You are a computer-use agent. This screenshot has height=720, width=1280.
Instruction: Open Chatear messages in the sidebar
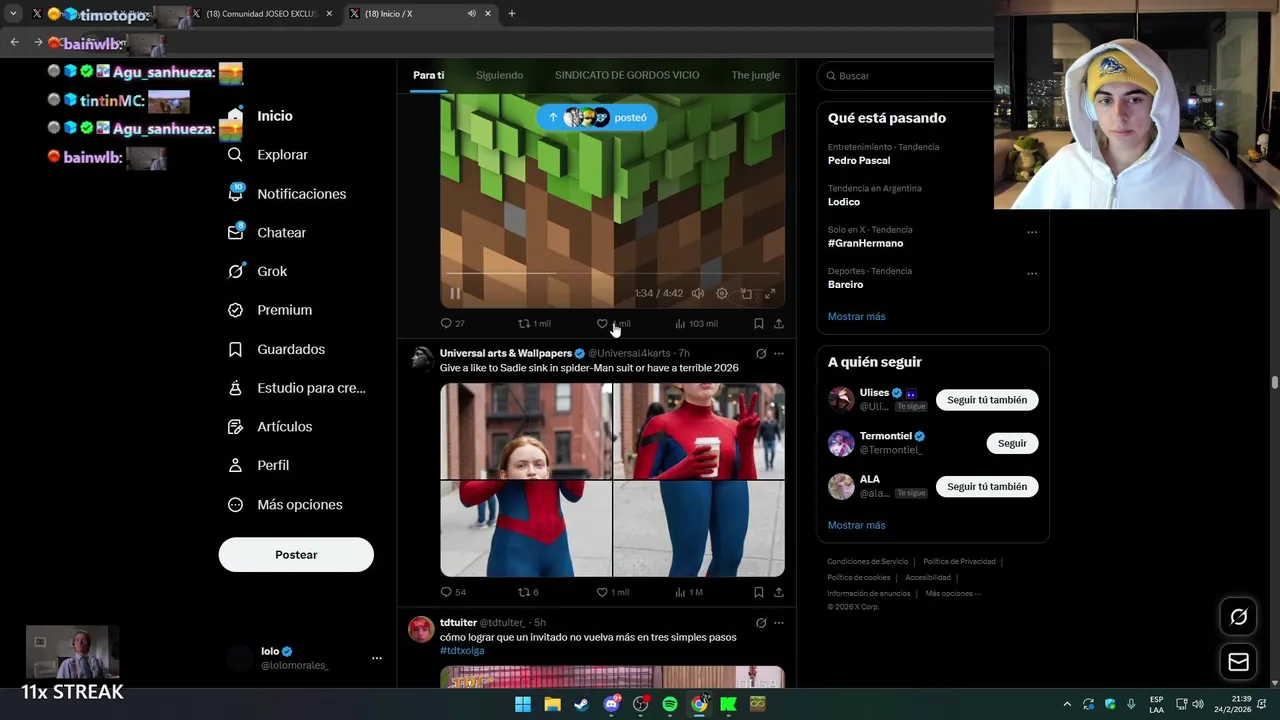coord(267,232)
